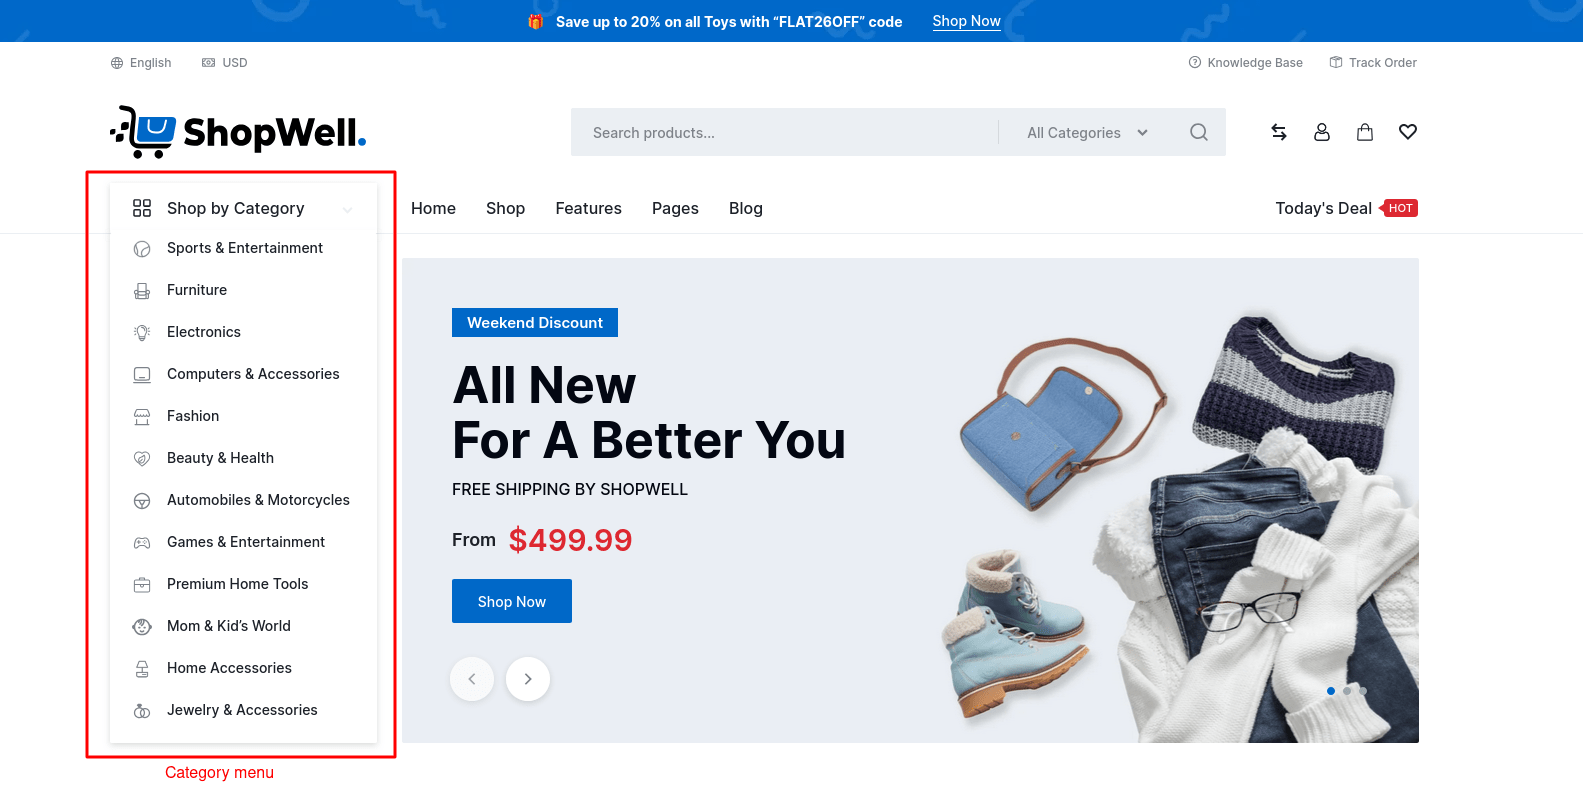Open the USD currency selector
The height and width of the screenshot is (792, 1583).
point(225,63)
